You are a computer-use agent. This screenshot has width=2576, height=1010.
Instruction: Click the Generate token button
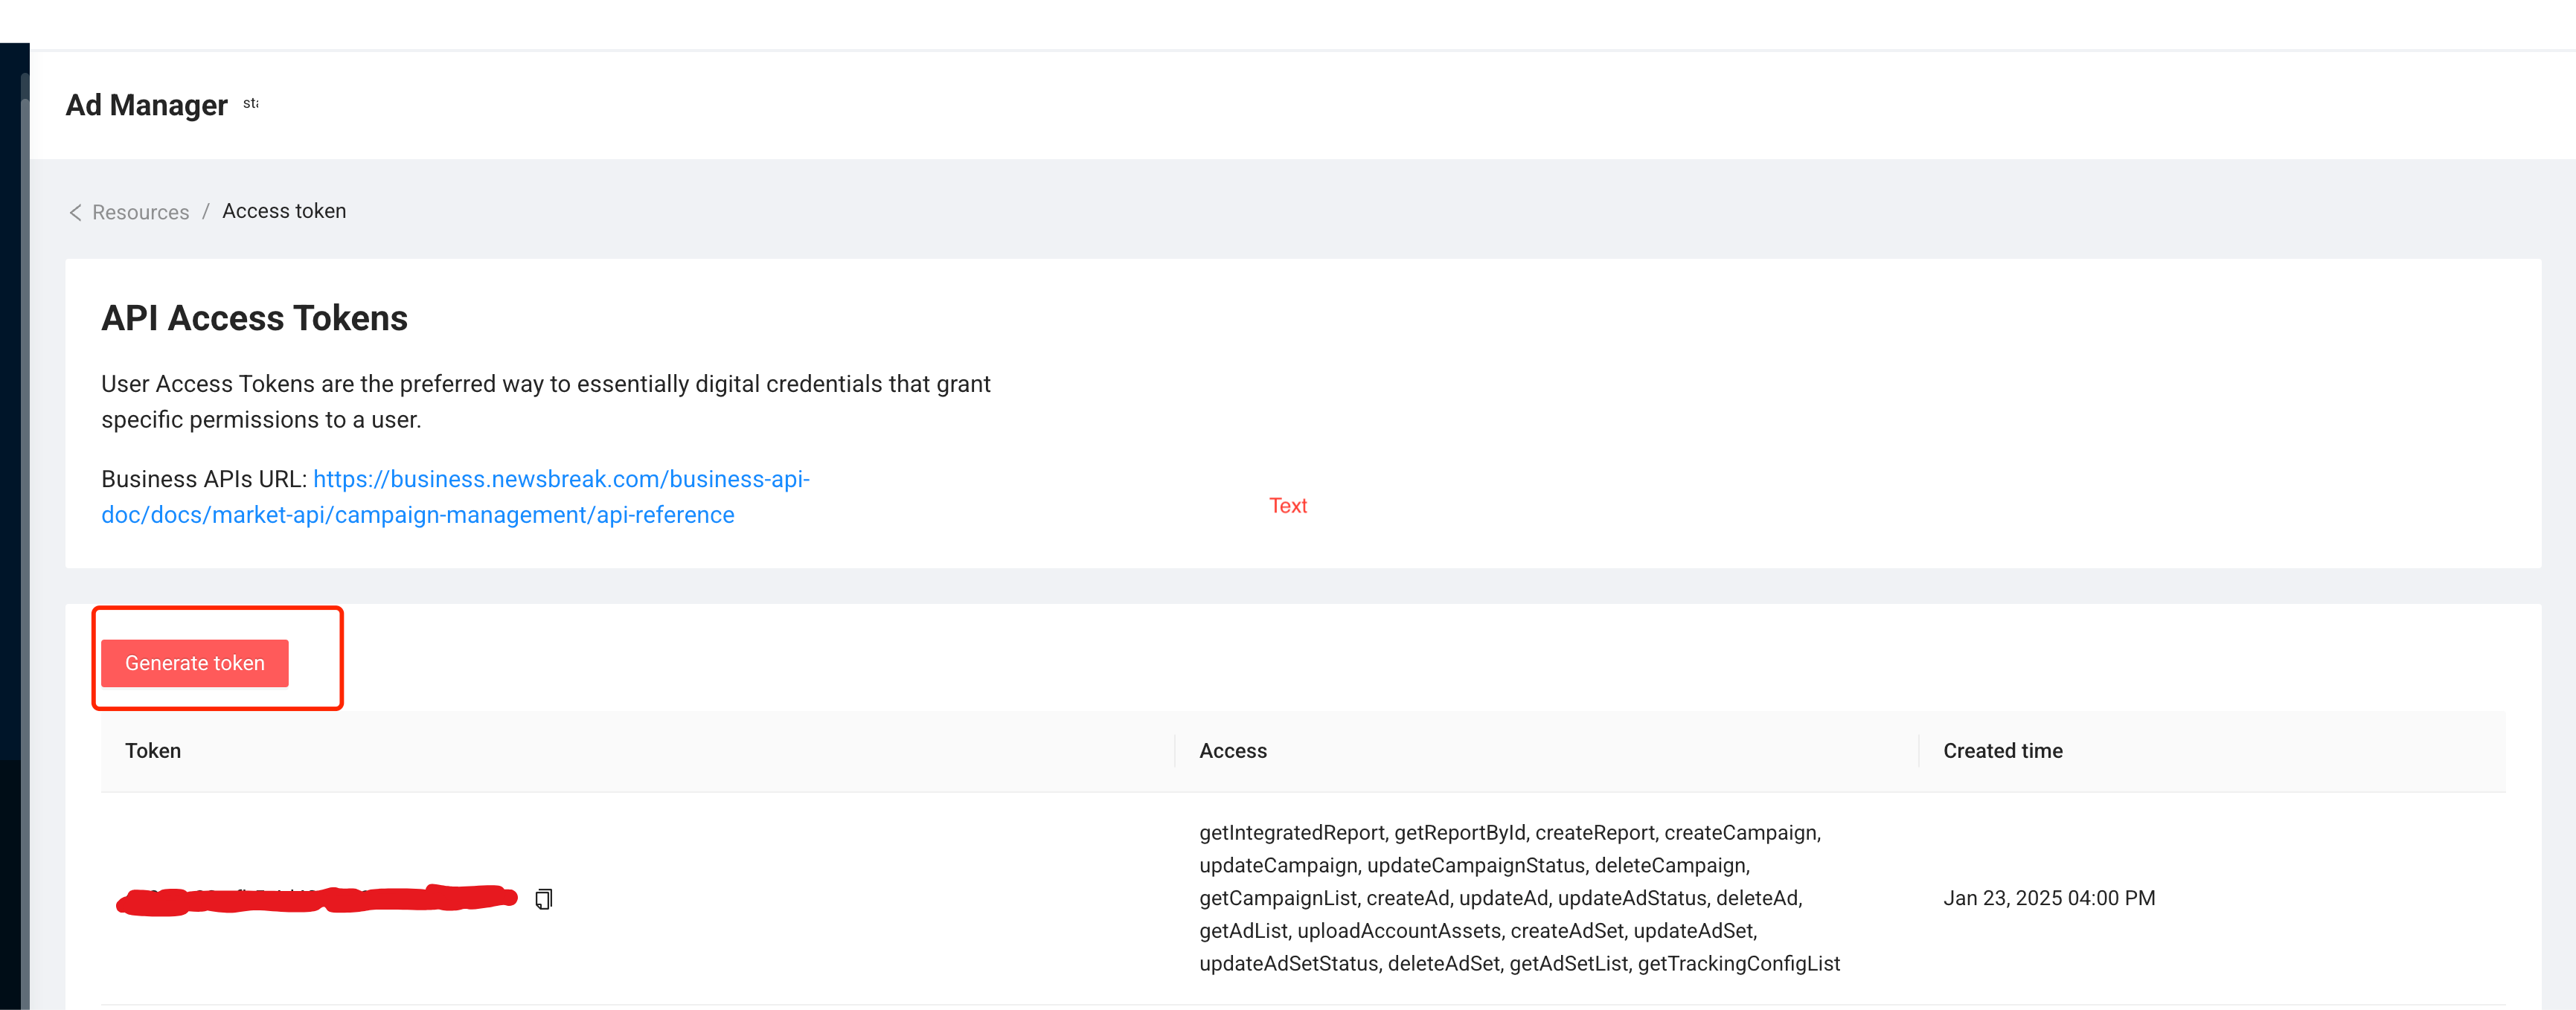195,663
